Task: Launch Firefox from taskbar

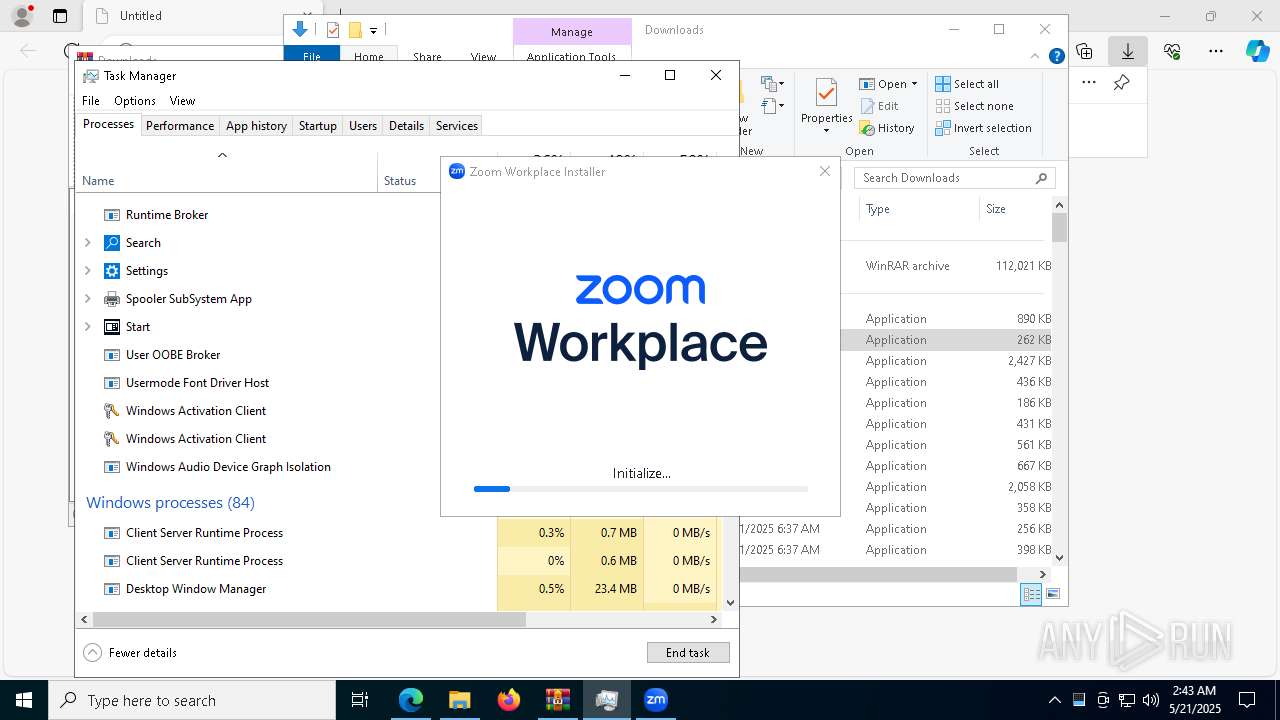Action: [x=509, y=700]
